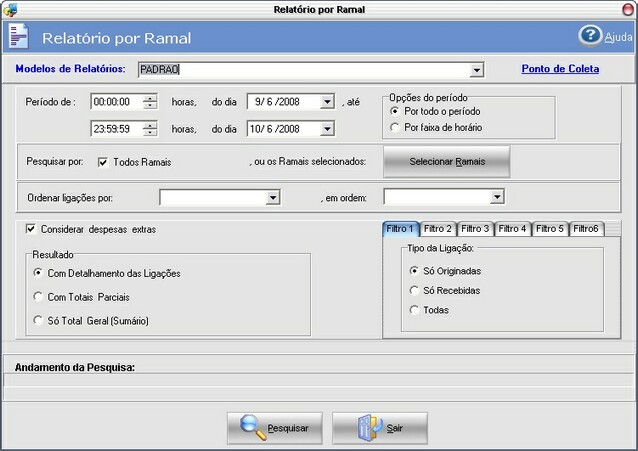Viewport: 638px width, 451px height.
Task: Toggle the Todos Ramais checkbox
Action: 103,162
